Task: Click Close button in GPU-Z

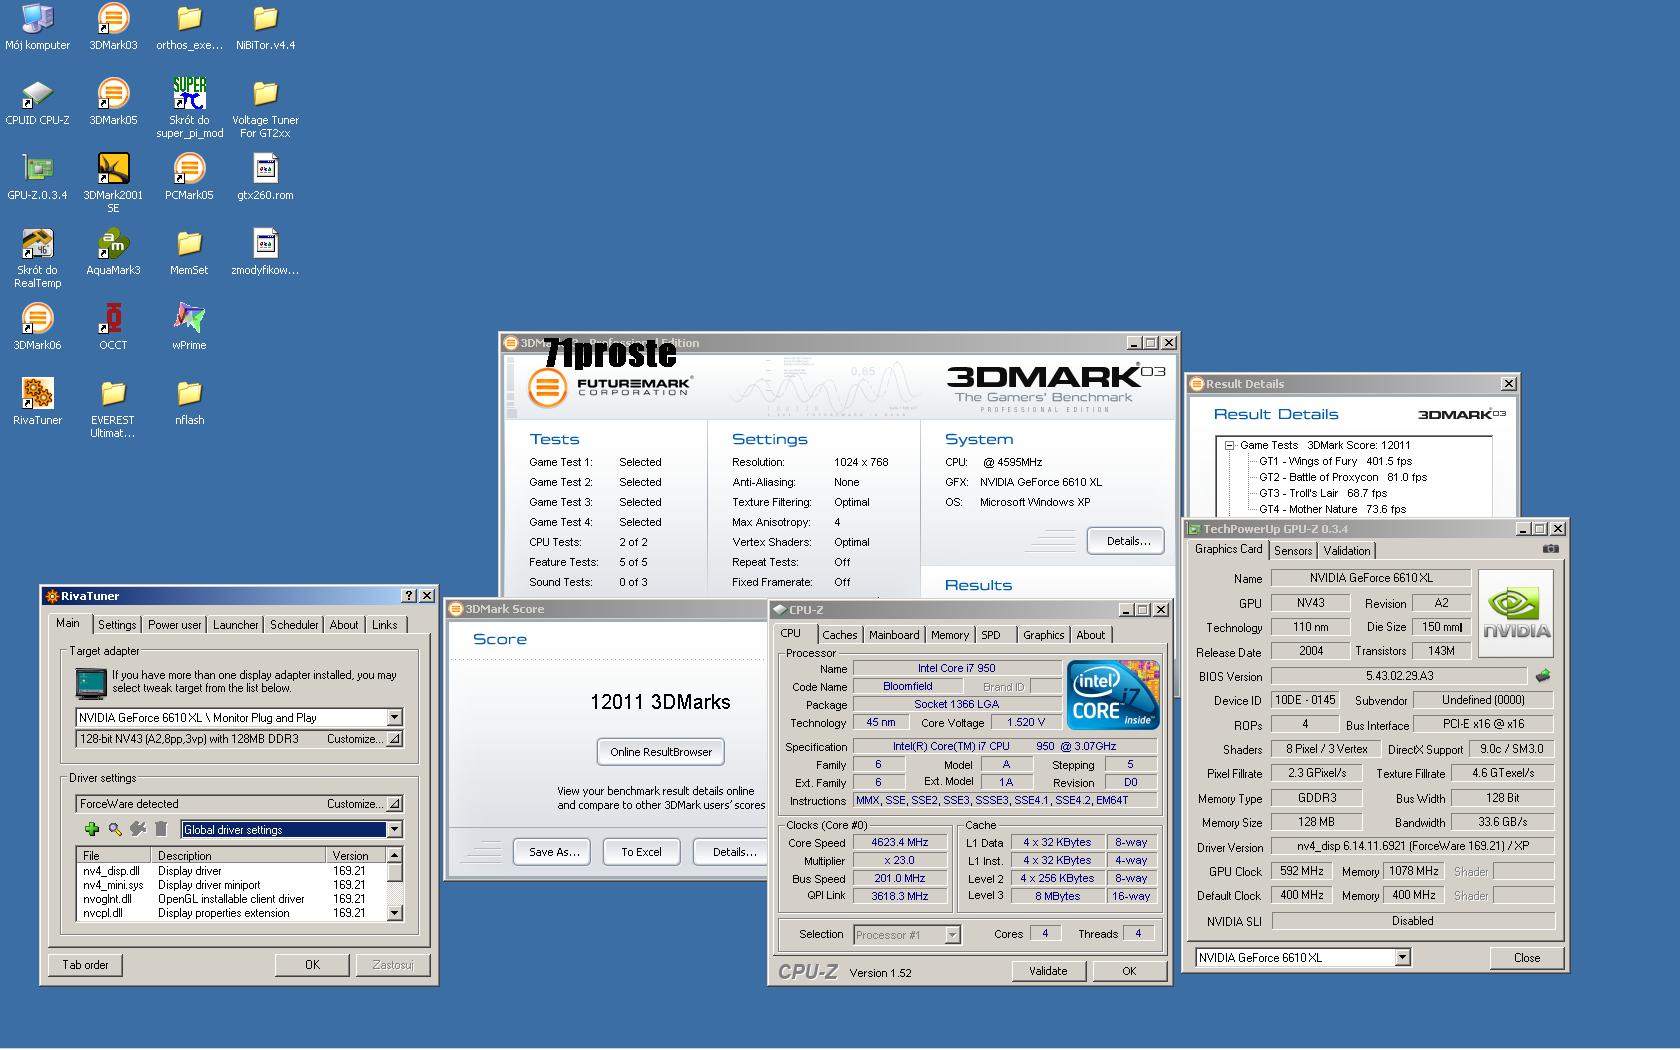Action: (1527, 958)
